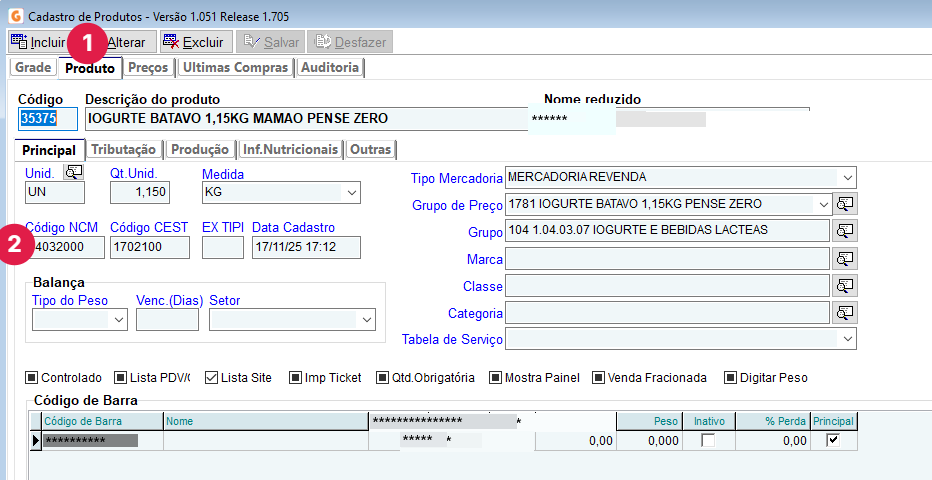The width and height of the screenshot is (932, 480).
Task: Expand the Grupo de Preço dropdown
Action: (x=823, y=204)
